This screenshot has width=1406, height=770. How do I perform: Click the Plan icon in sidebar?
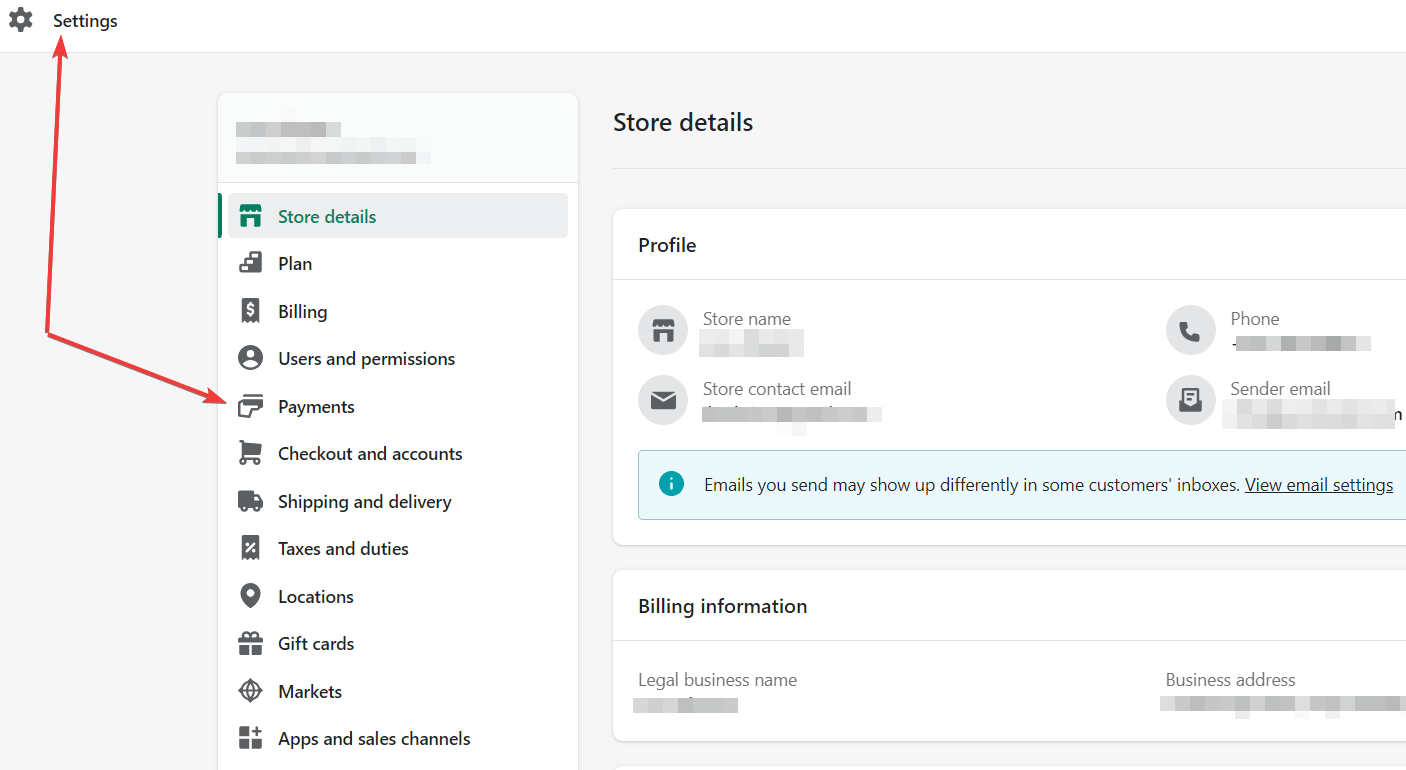tap(250, 264)
